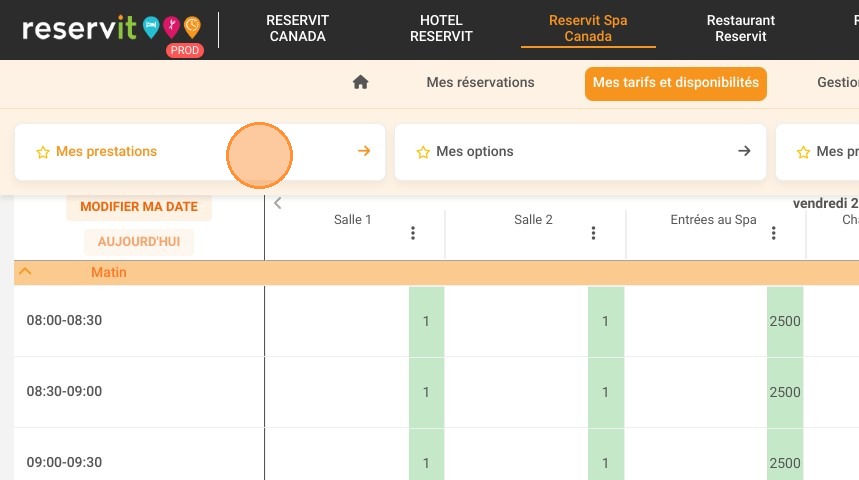
Task: Select Salle 1 availability at 08:30-09:00
Action: [426, 392]
